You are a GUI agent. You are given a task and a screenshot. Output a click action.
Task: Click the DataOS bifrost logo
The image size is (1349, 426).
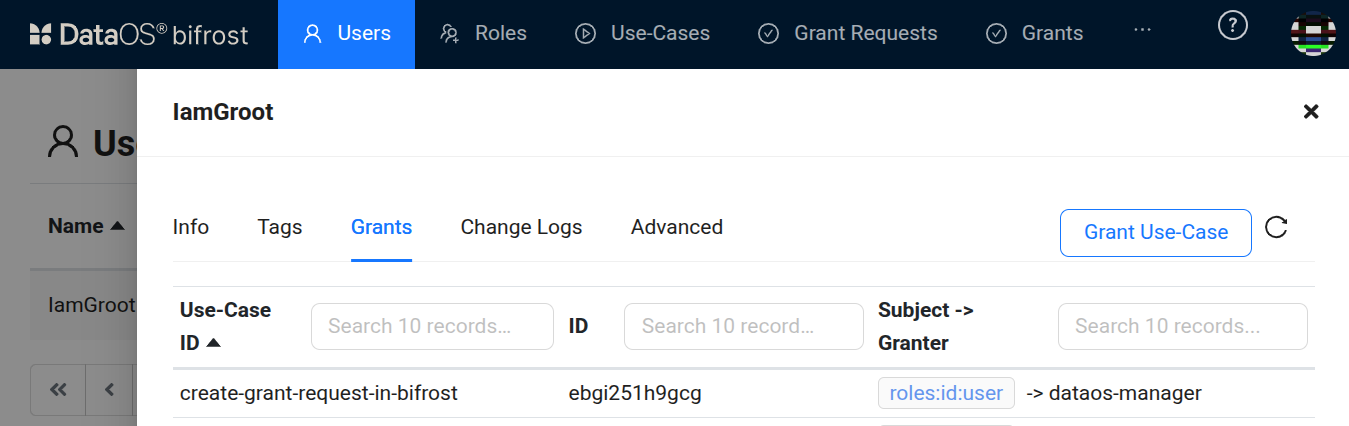click(x=138, y=35)
